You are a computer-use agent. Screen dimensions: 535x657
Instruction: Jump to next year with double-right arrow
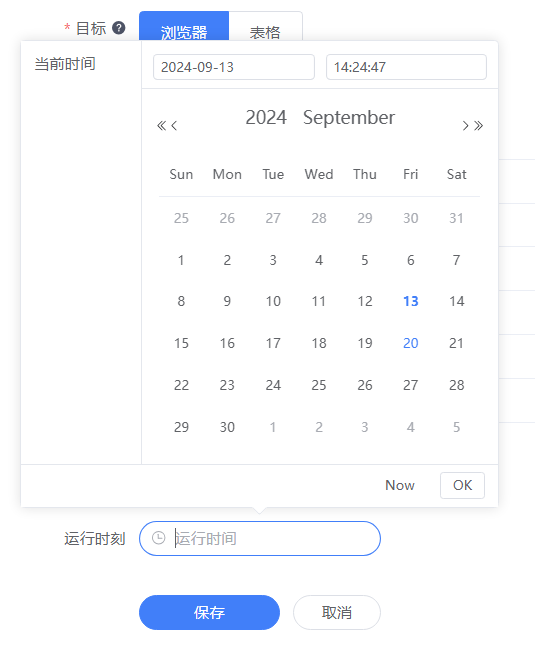tap(478, 125)
